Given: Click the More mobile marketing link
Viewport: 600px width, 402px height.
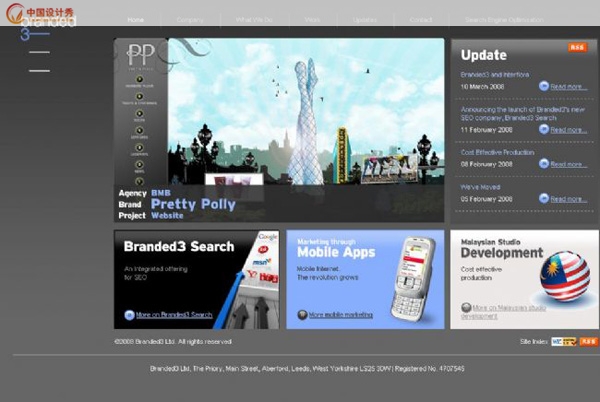Looking at the screenshot, I should coord(341,315).
